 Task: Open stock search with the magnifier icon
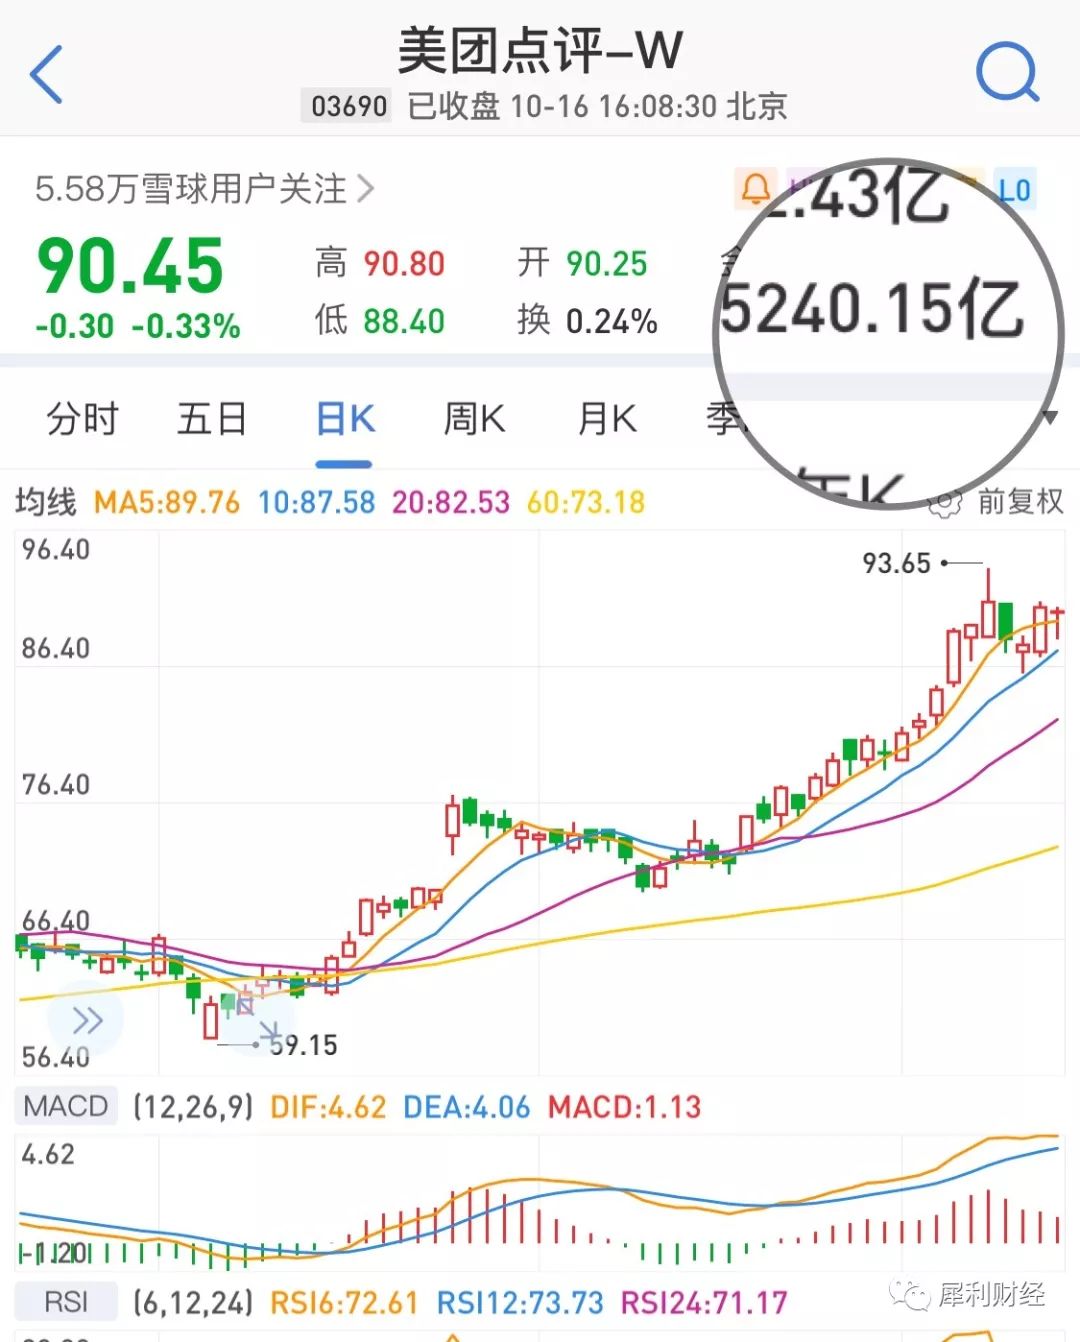[x=1007, y=71]
